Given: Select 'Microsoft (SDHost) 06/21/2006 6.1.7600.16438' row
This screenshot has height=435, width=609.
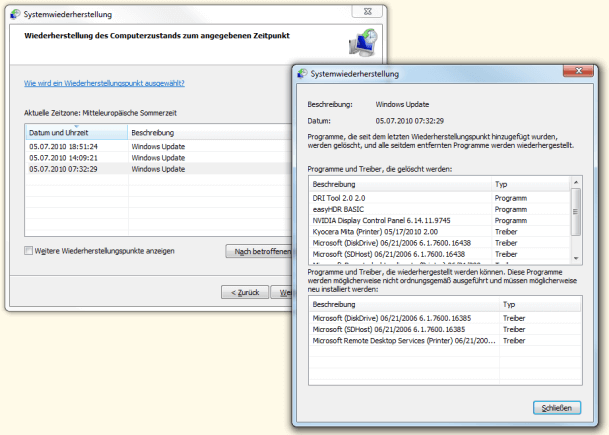Looking at the screenshot, I should (440, 254).
